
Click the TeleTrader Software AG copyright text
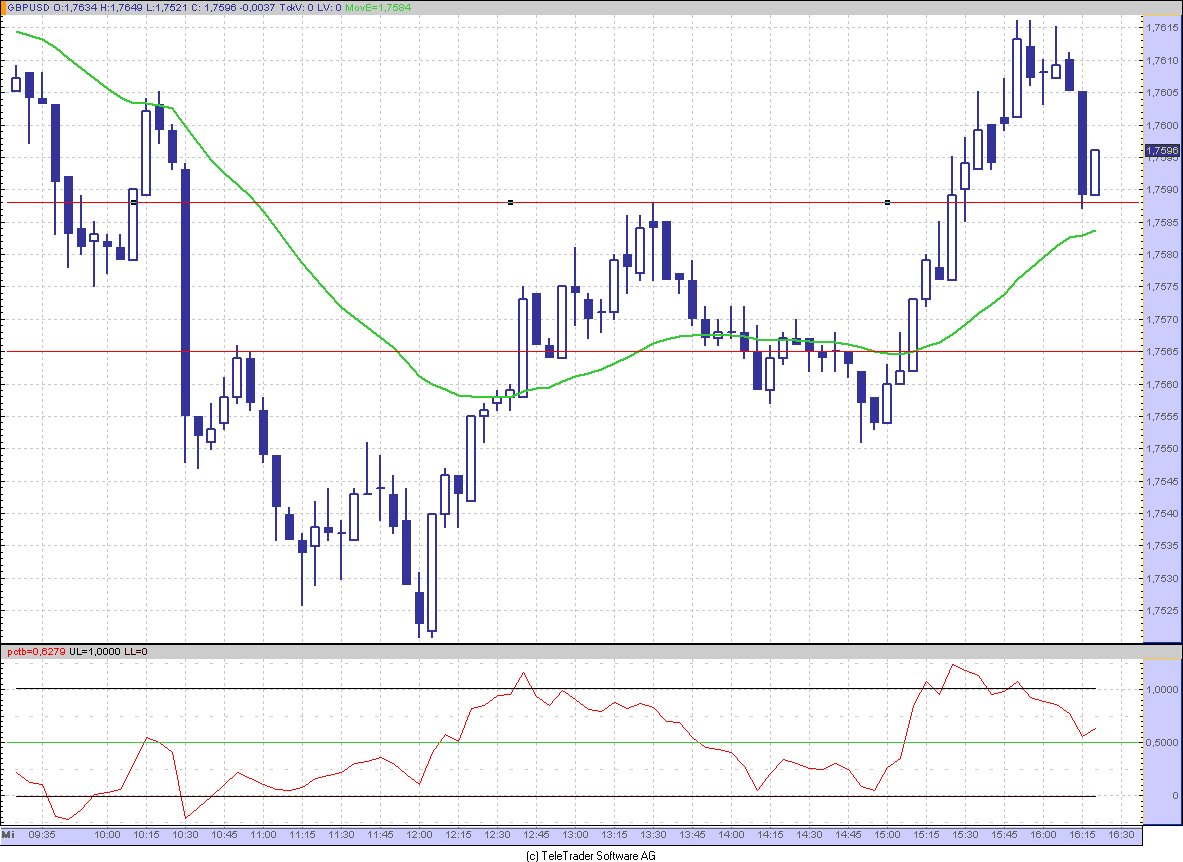coord(590,855)
